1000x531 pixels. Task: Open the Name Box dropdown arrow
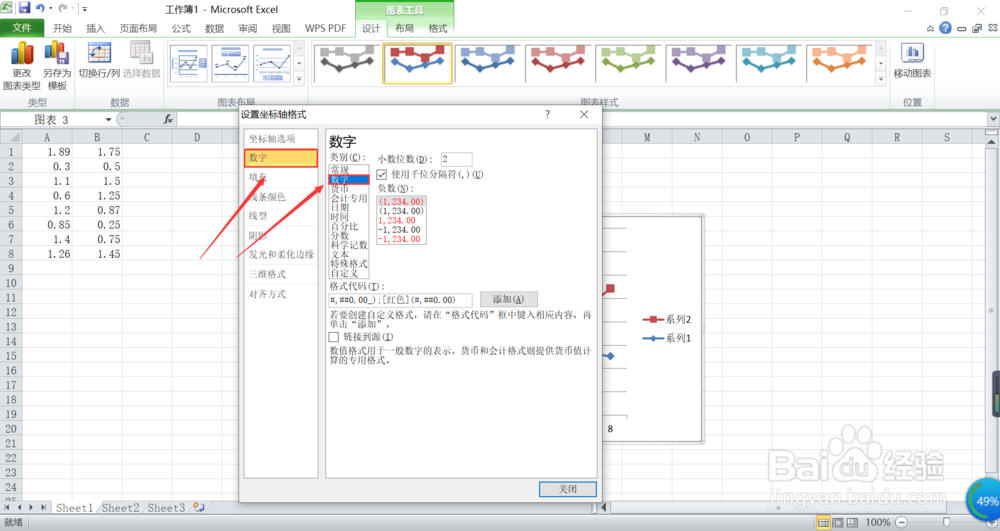(x=108, y=119)
